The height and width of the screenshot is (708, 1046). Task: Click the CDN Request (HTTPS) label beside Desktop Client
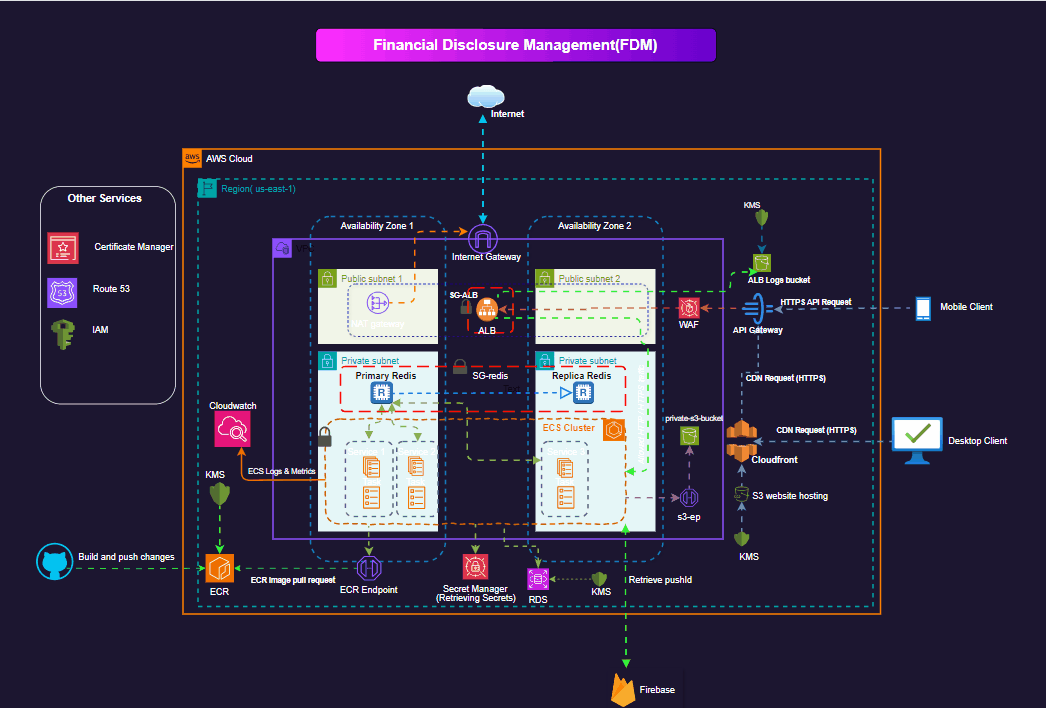[x=817, y=430]
